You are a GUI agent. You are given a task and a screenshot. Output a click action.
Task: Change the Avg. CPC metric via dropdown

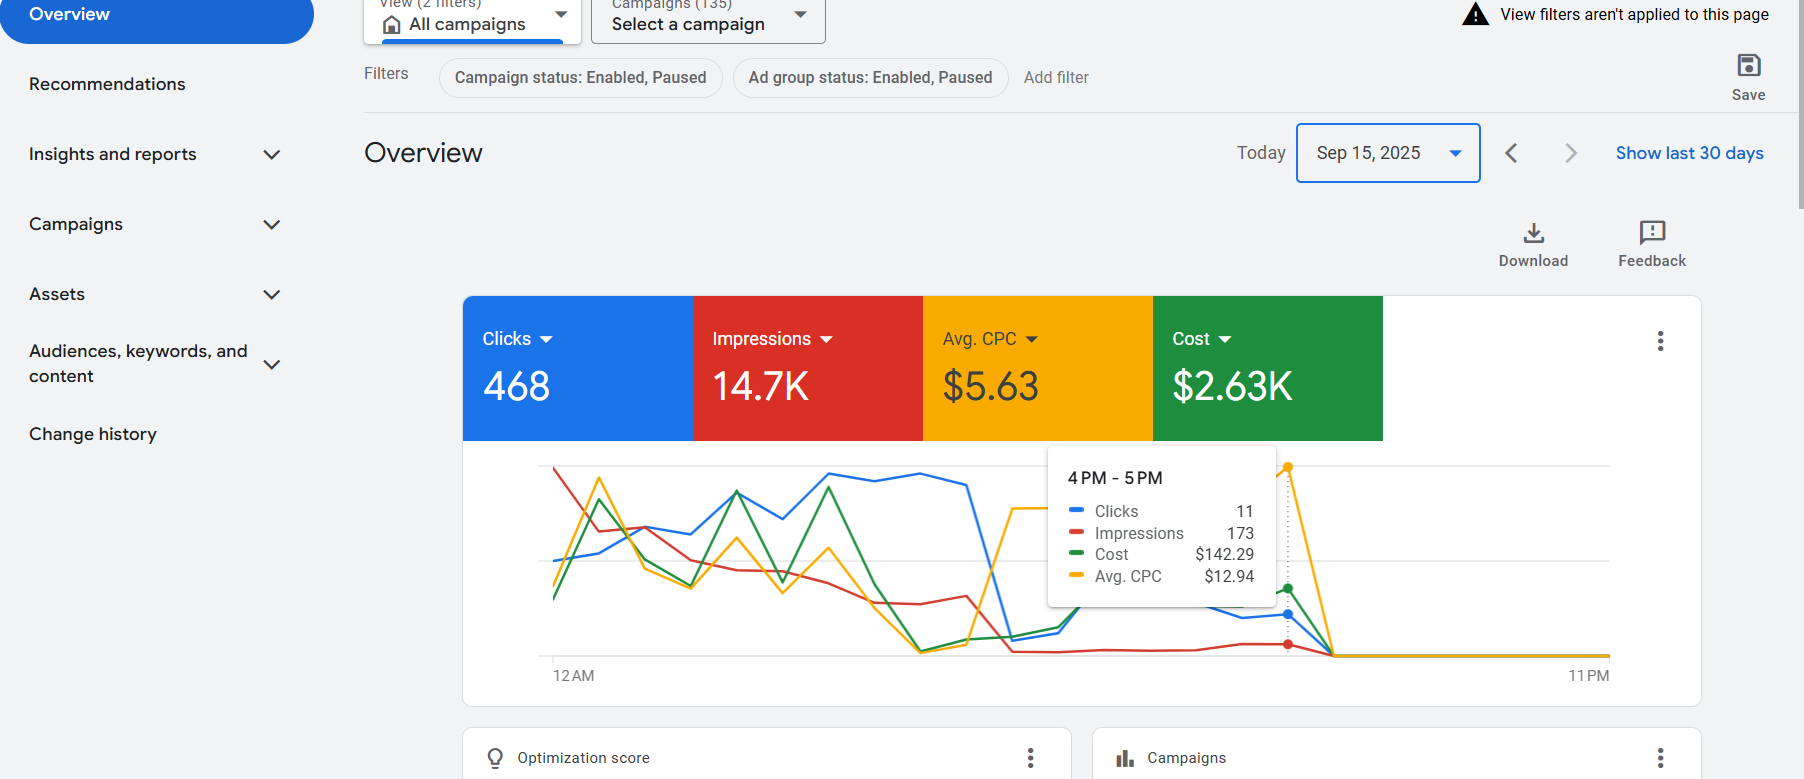(1032, 340)
